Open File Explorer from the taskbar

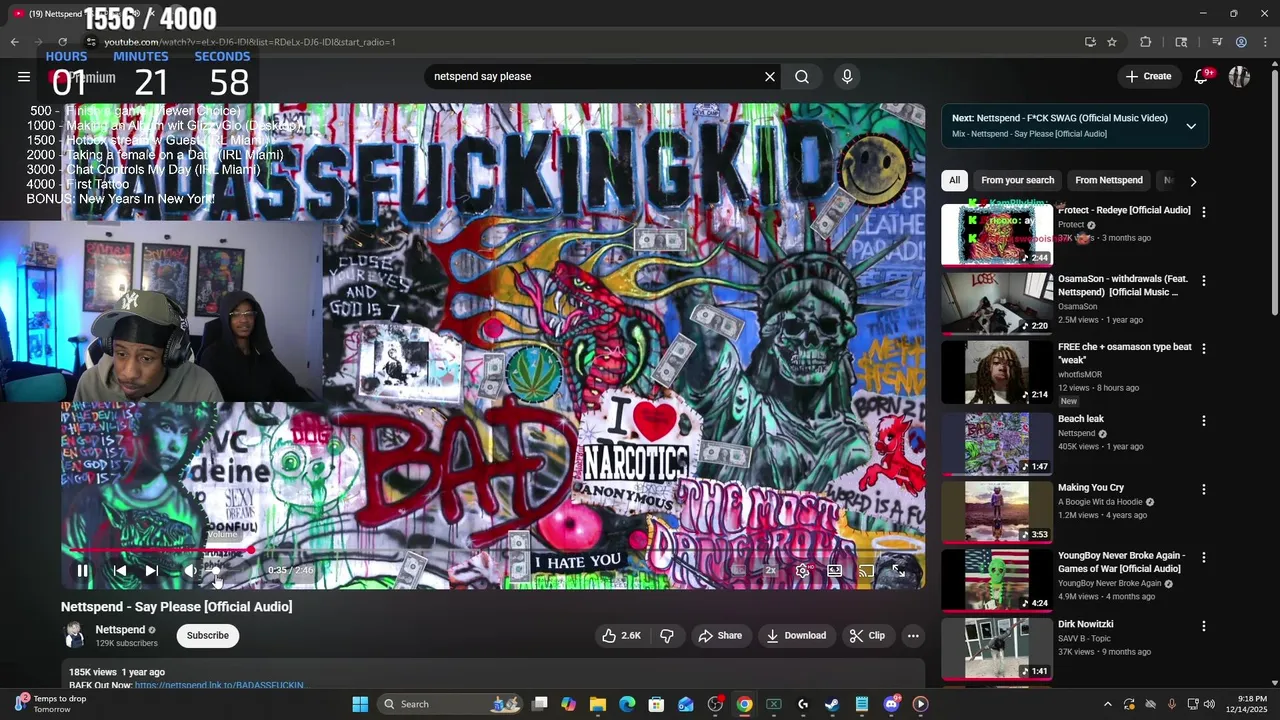(598, 704)
